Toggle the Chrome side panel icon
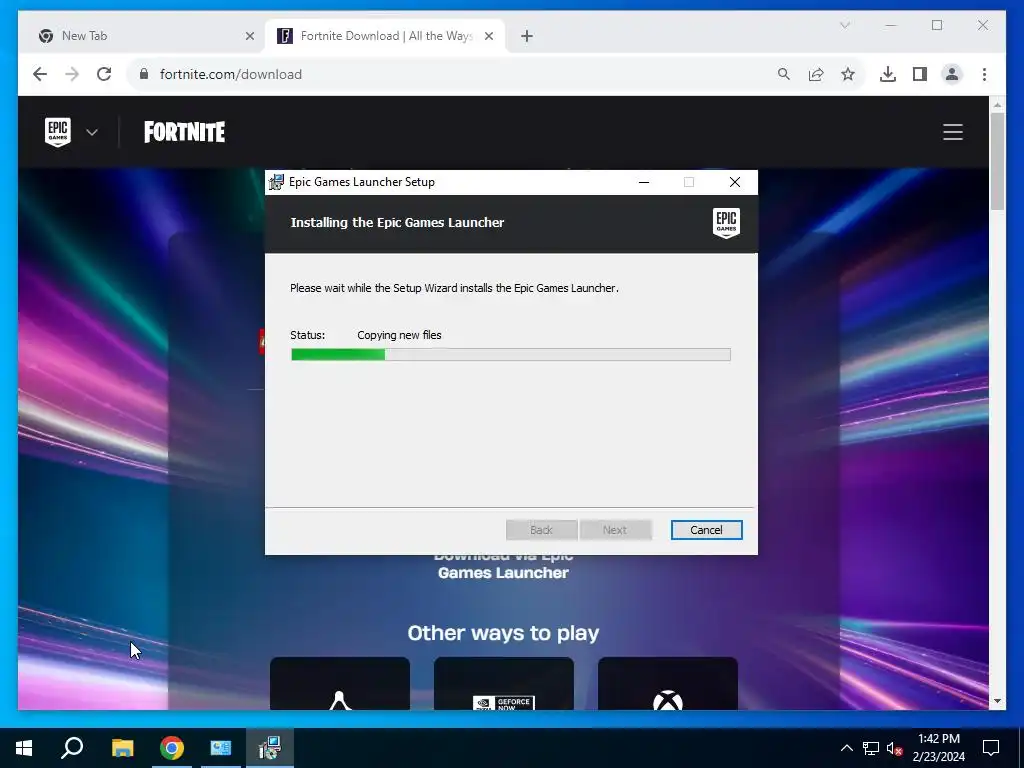The height and width of the screenshot is (768, 1024). pyautogui.click(x=920, y=74)
